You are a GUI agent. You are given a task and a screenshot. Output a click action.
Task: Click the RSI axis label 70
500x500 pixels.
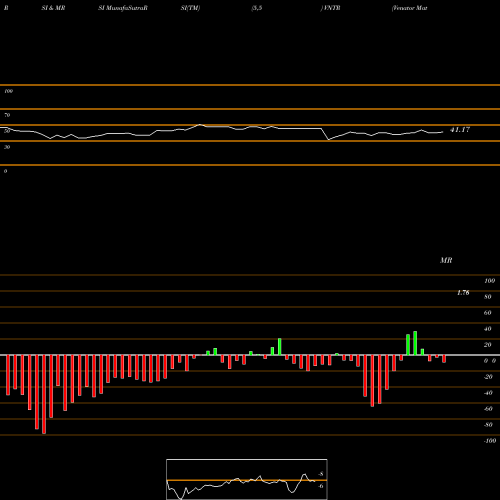7,115
